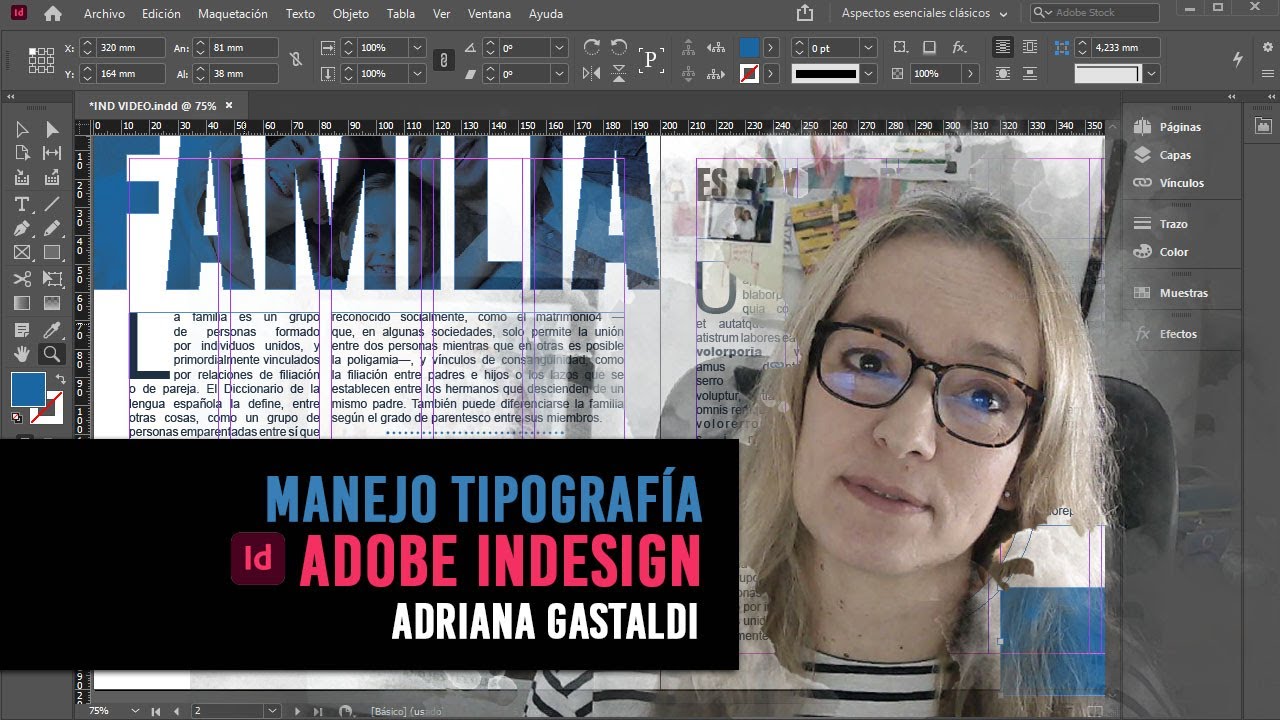Image resolution: width=1280 pixels, height=720 pixels.
Task: Activate the Type tool
Action: (22, 204)
